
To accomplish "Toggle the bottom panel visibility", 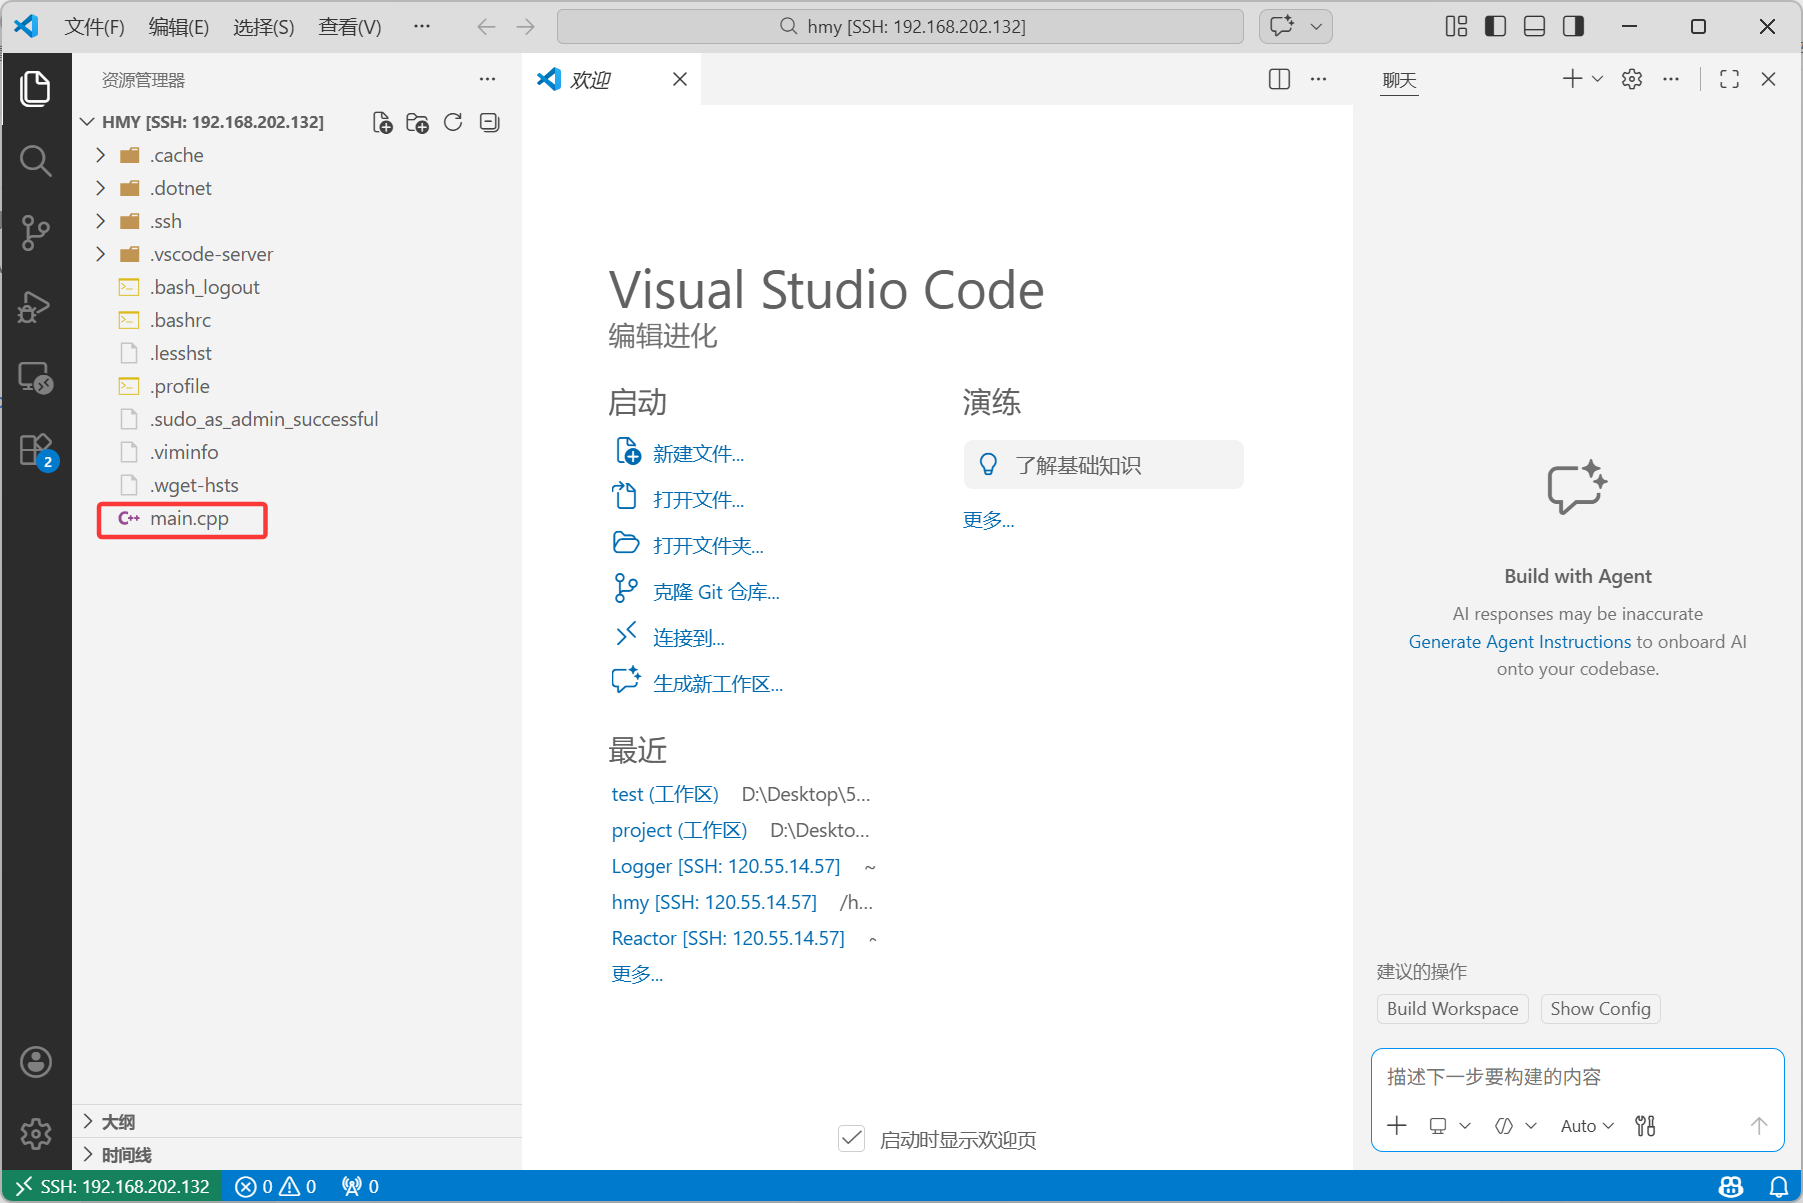I will 1534,26.
